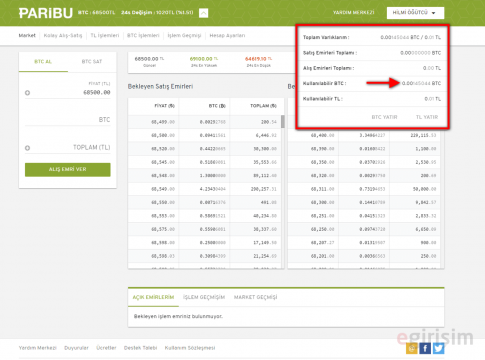Viewport: 485px width, 360px height.
Task: Open İşlem Geçmişi in the top navigation
Action: click(184, 35)
